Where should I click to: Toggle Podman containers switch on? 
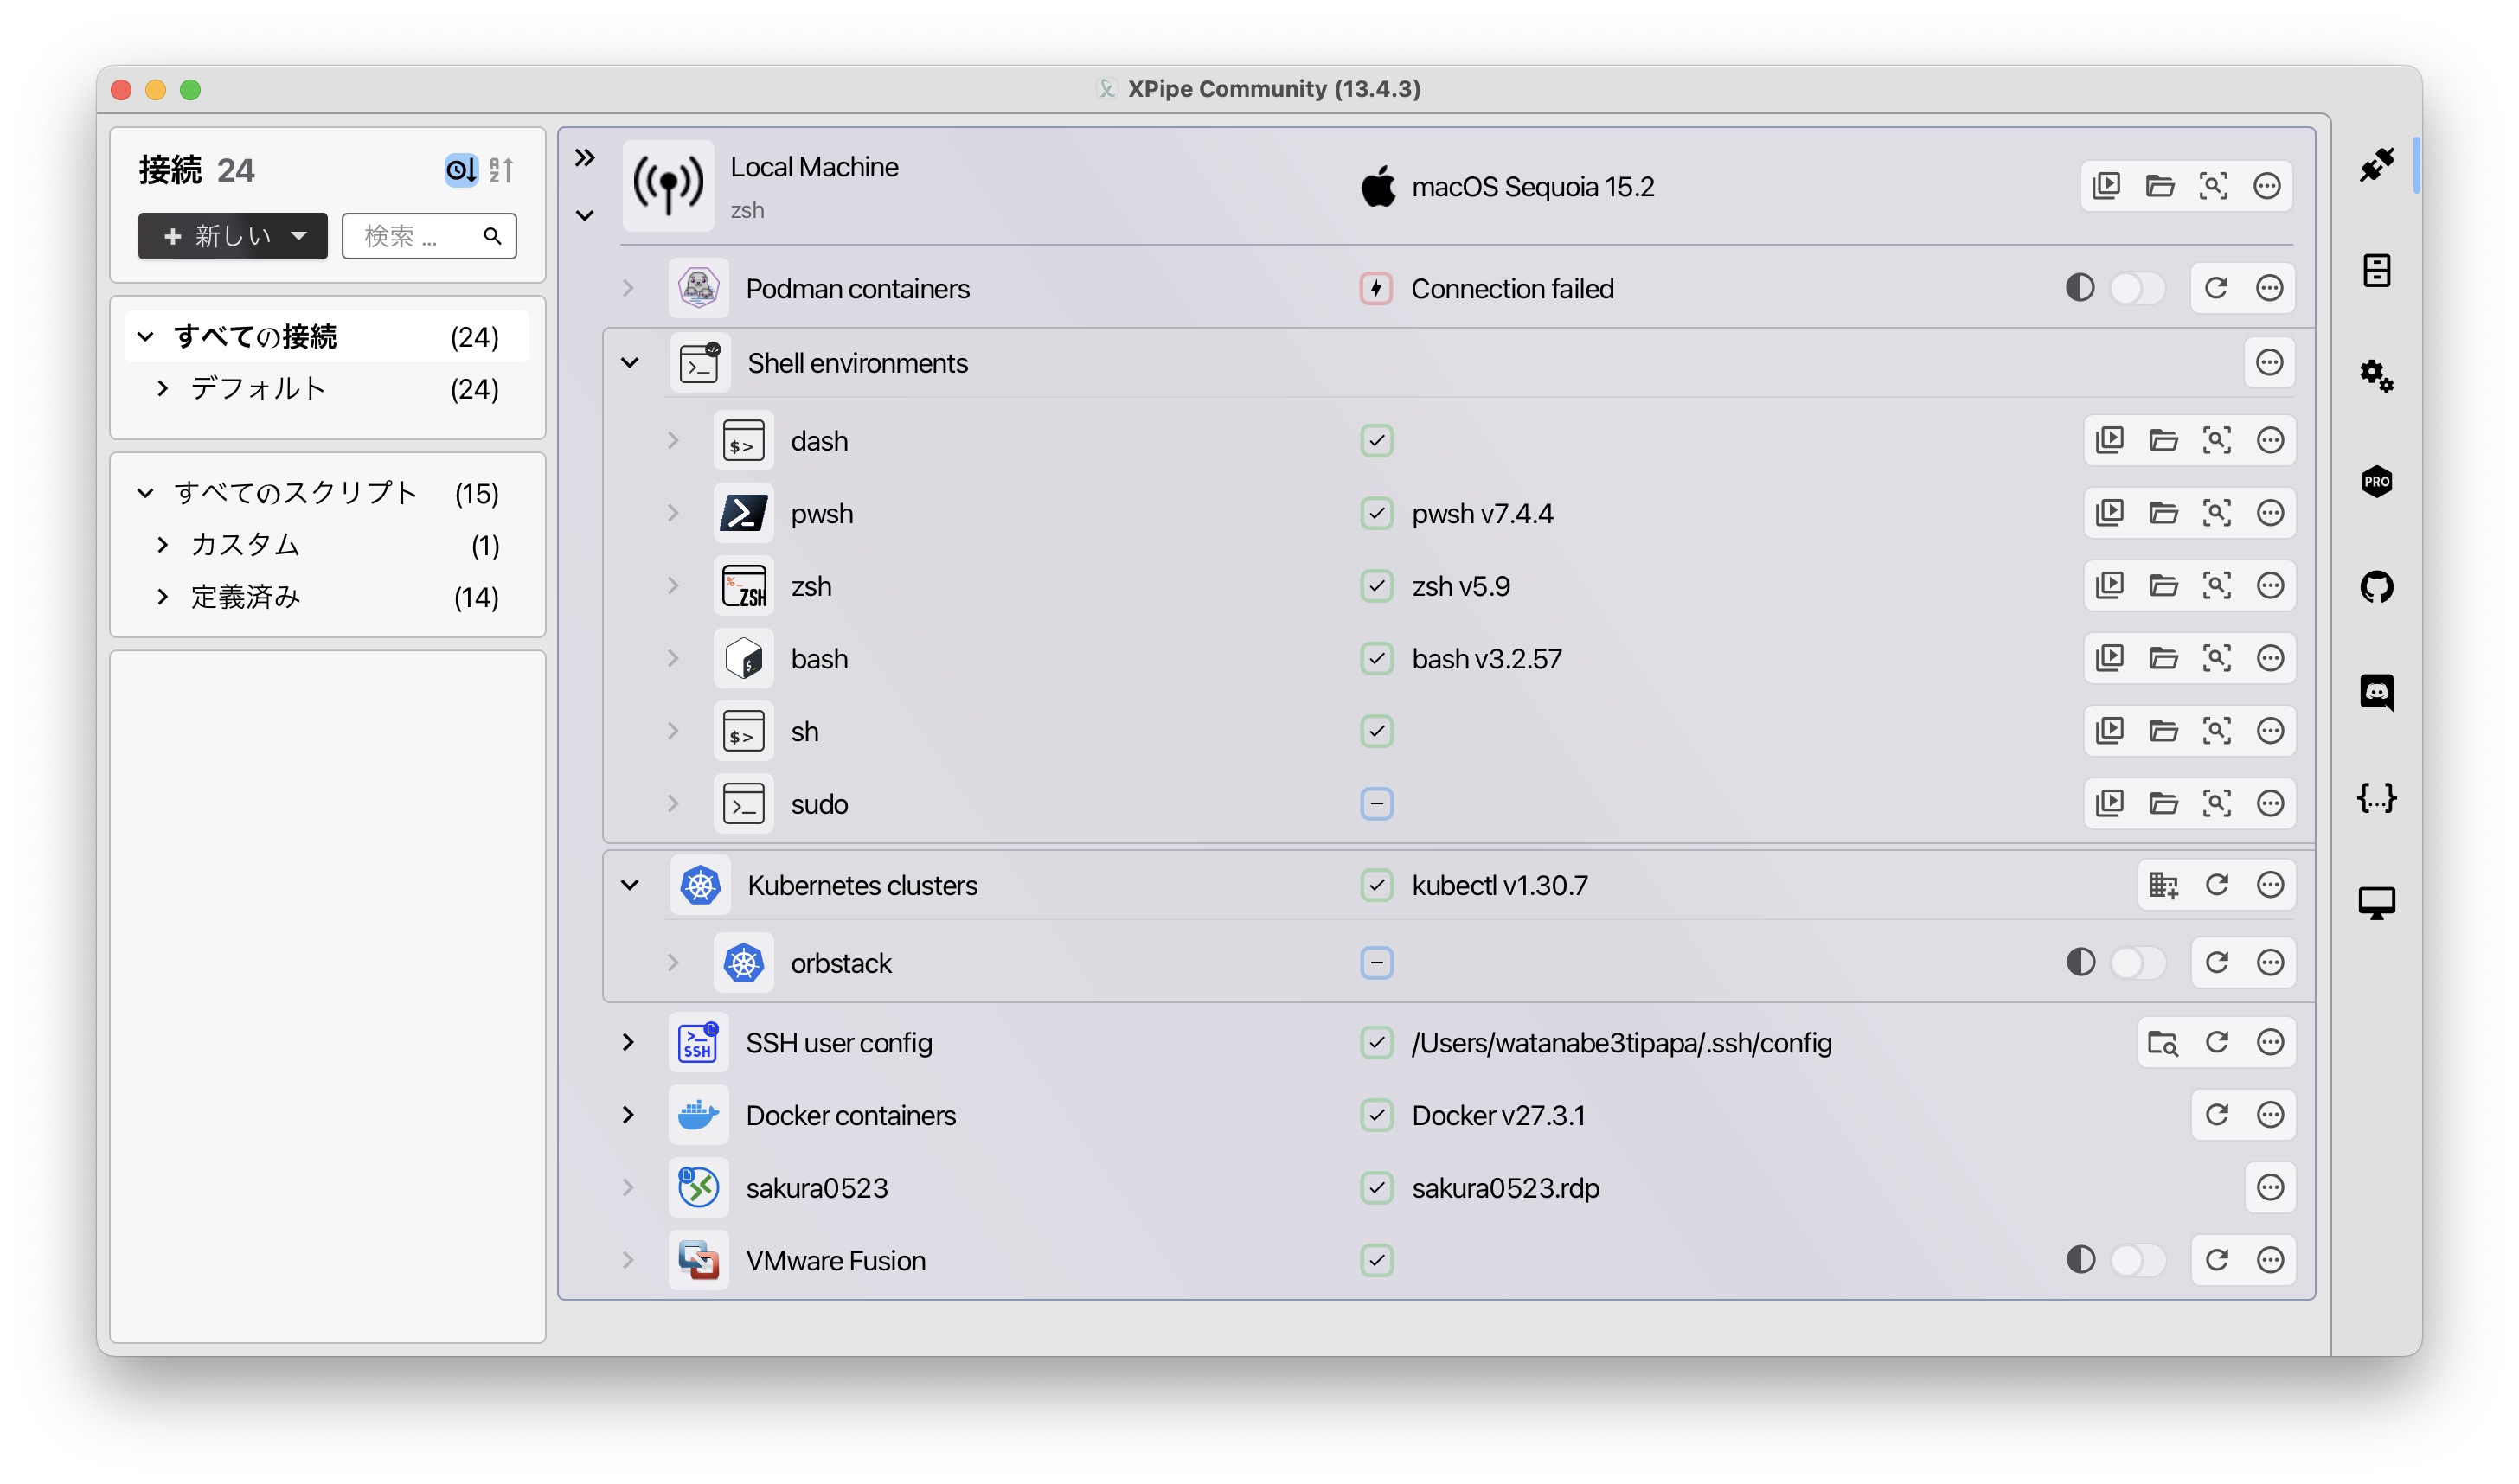click(x=2137, y=288)
